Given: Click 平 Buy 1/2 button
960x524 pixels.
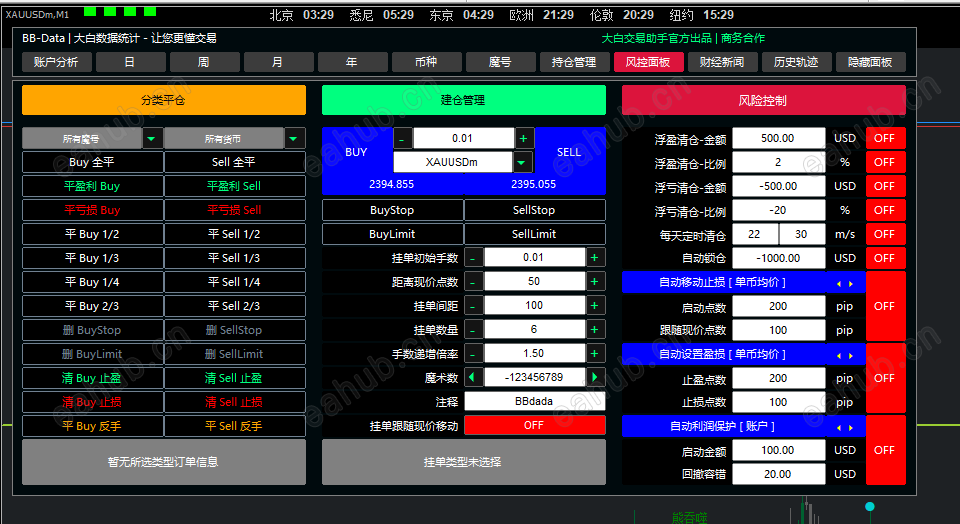Looking at the screenshot, I should click(92, 234).
